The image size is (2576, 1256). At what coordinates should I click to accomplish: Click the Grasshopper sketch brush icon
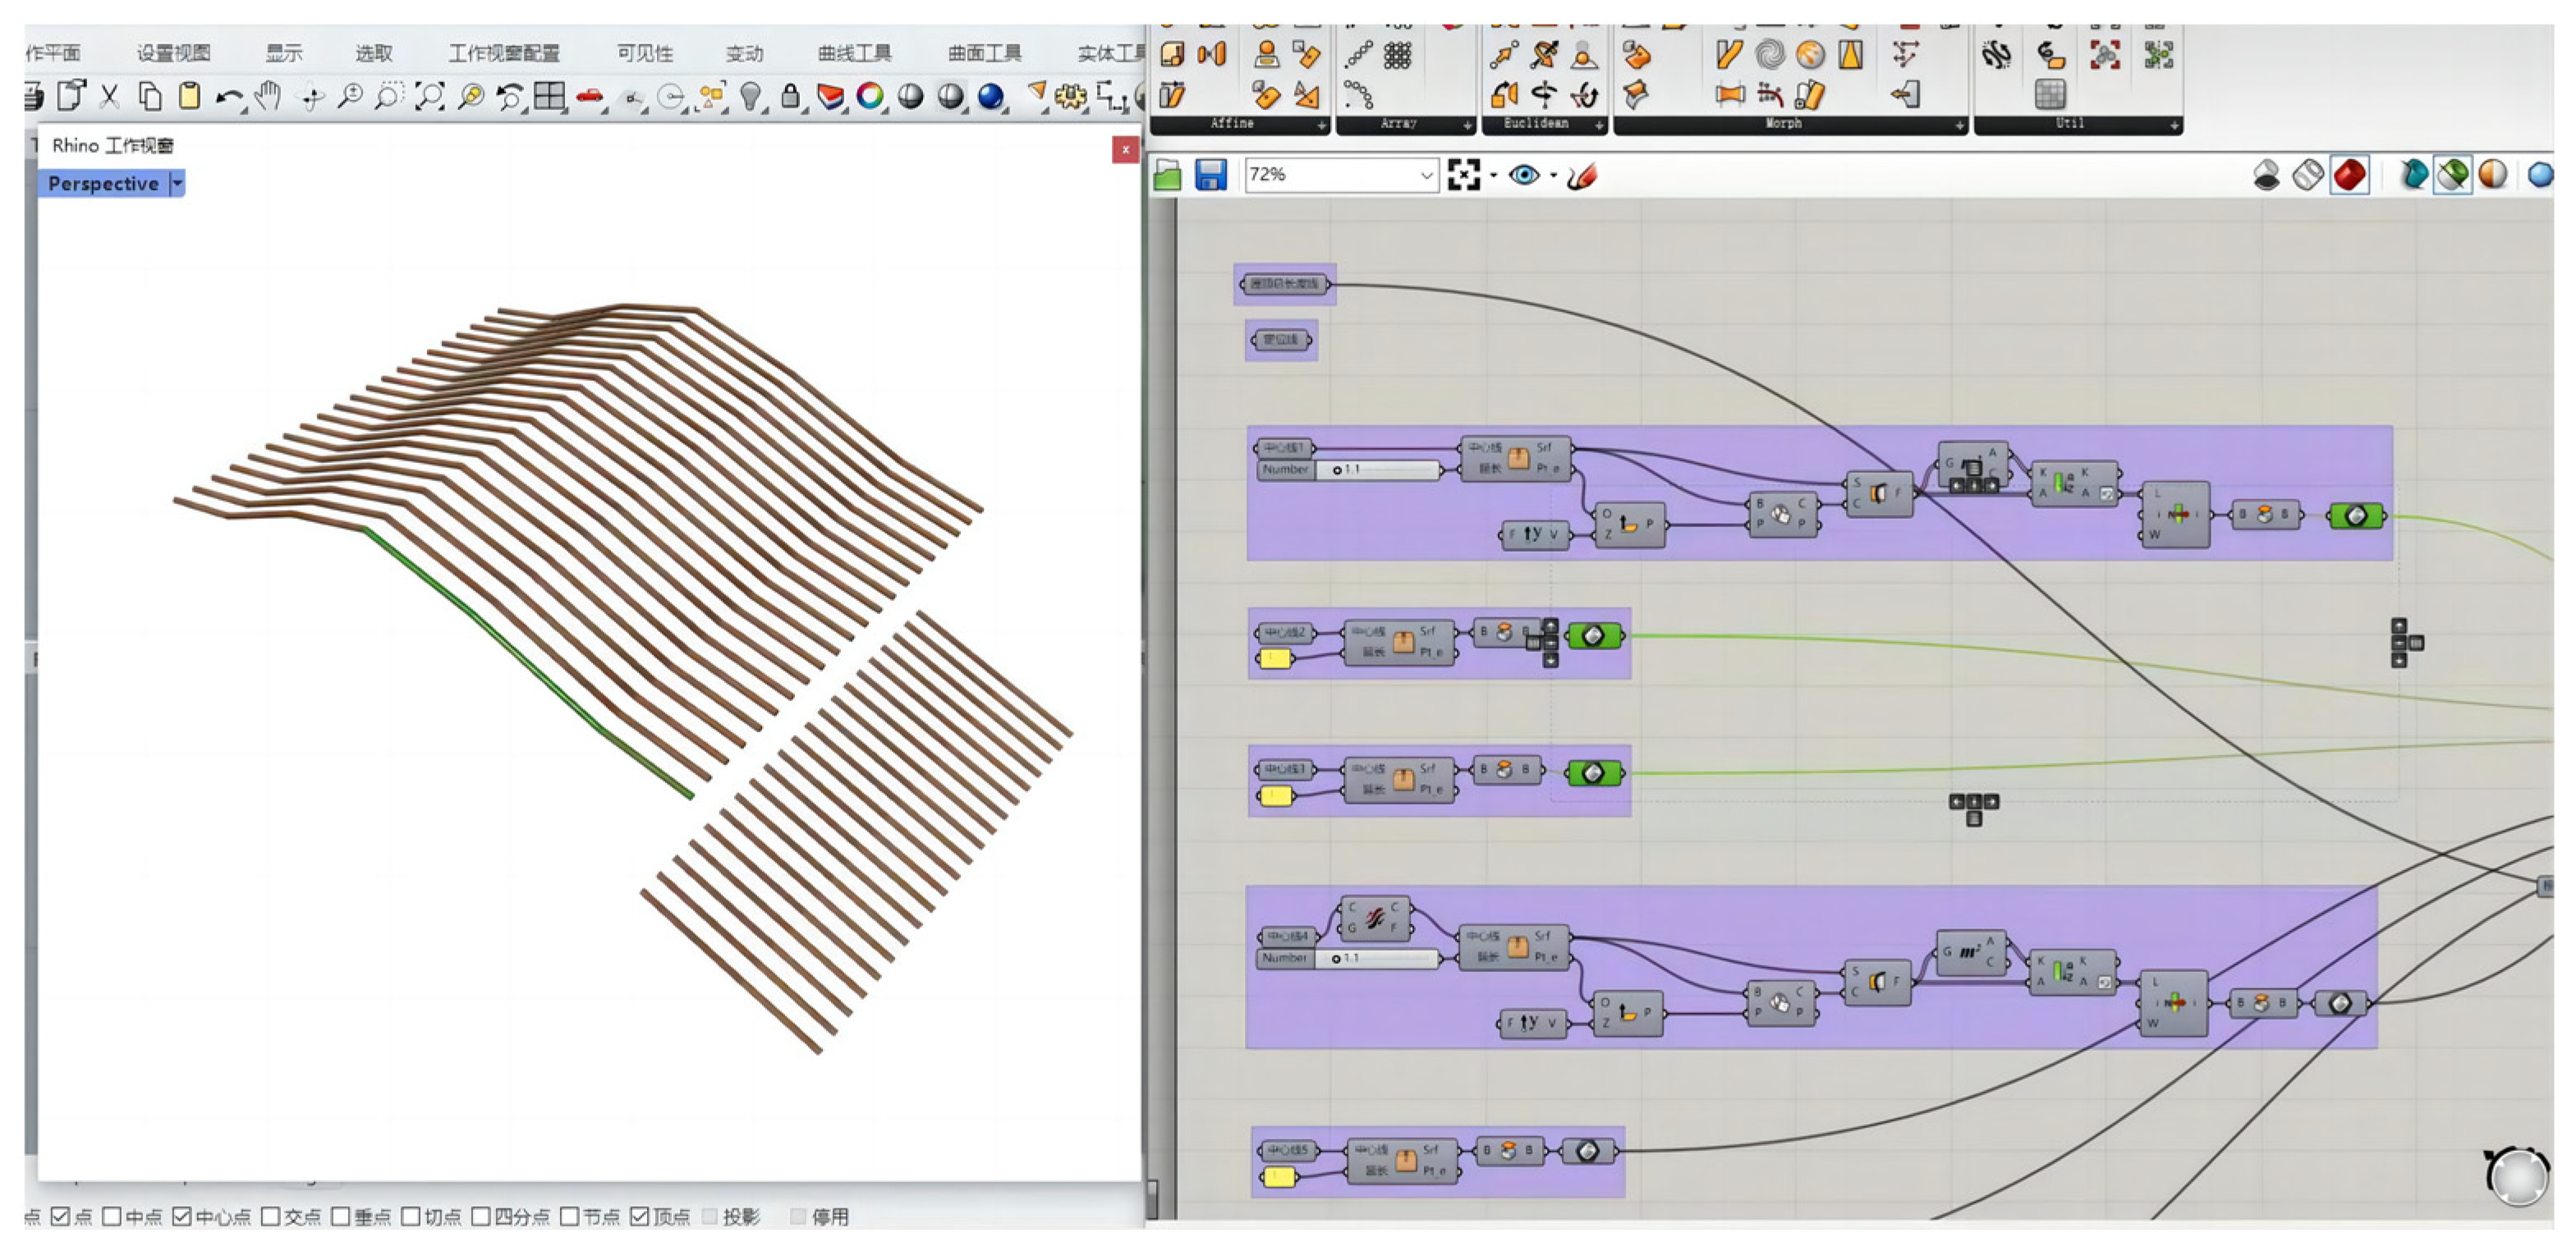pos(1581,176)
